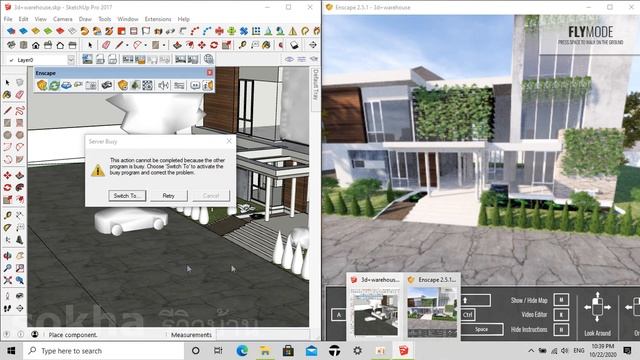640x360 pixels.
Task: Click Enscape Synchronize Views icon
Action: click(66, 85)
